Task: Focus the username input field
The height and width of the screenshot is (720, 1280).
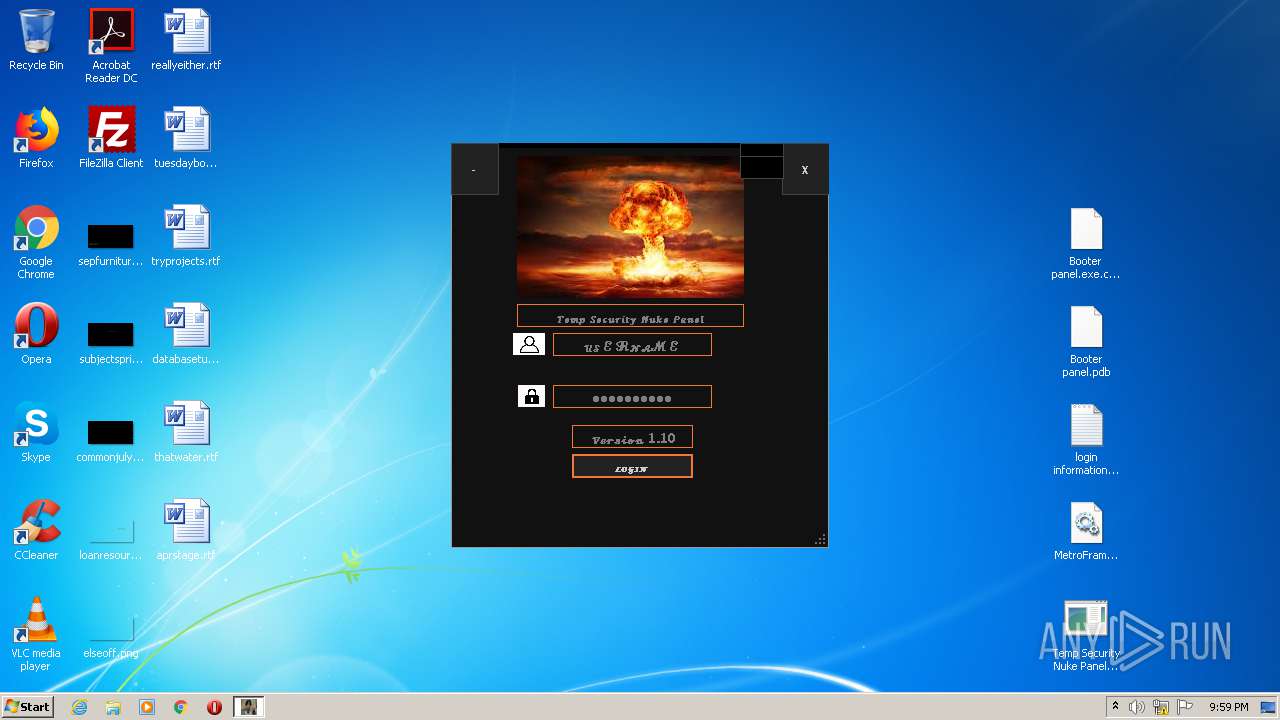Action: (632, 345)
